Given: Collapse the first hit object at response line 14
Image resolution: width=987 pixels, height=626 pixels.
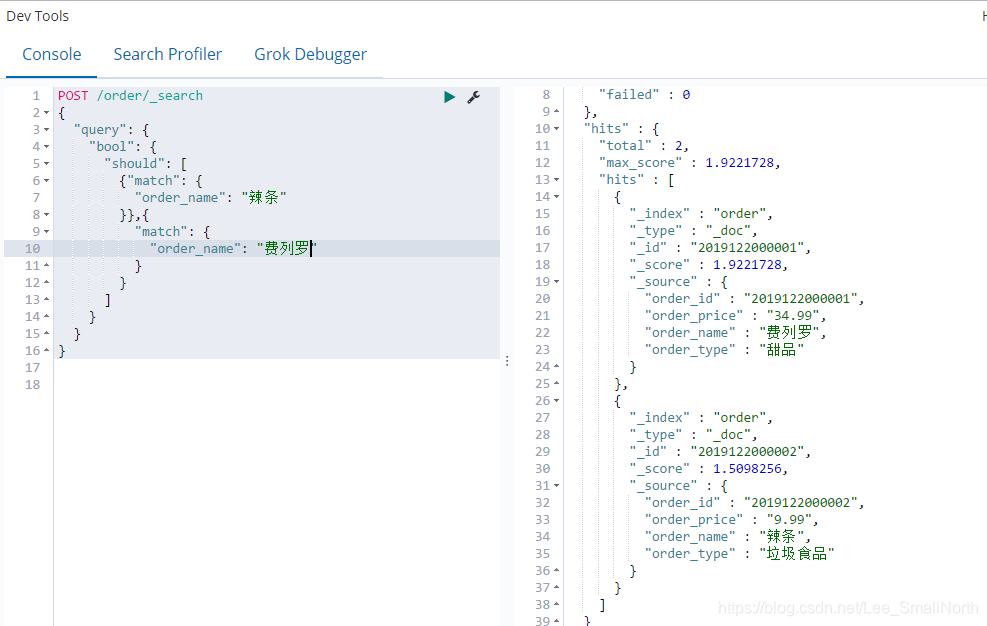Looking at the screenshot, I should pyautogui.click(x=556, y=196).
